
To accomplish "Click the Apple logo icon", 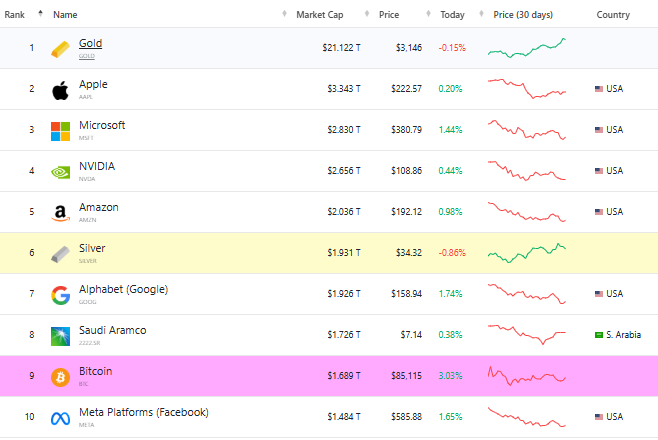I will coord(61,90).
